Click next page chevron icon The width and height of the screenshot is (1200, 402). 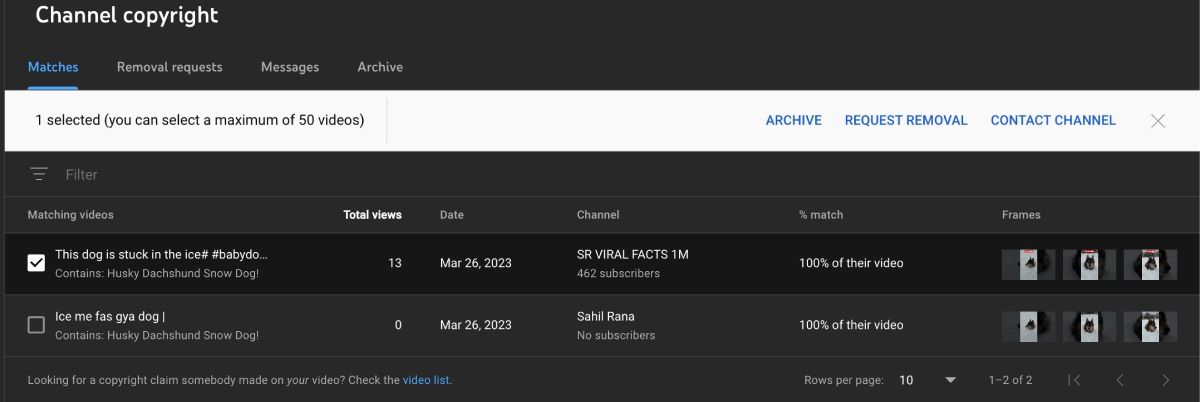tap(1165, 380)
